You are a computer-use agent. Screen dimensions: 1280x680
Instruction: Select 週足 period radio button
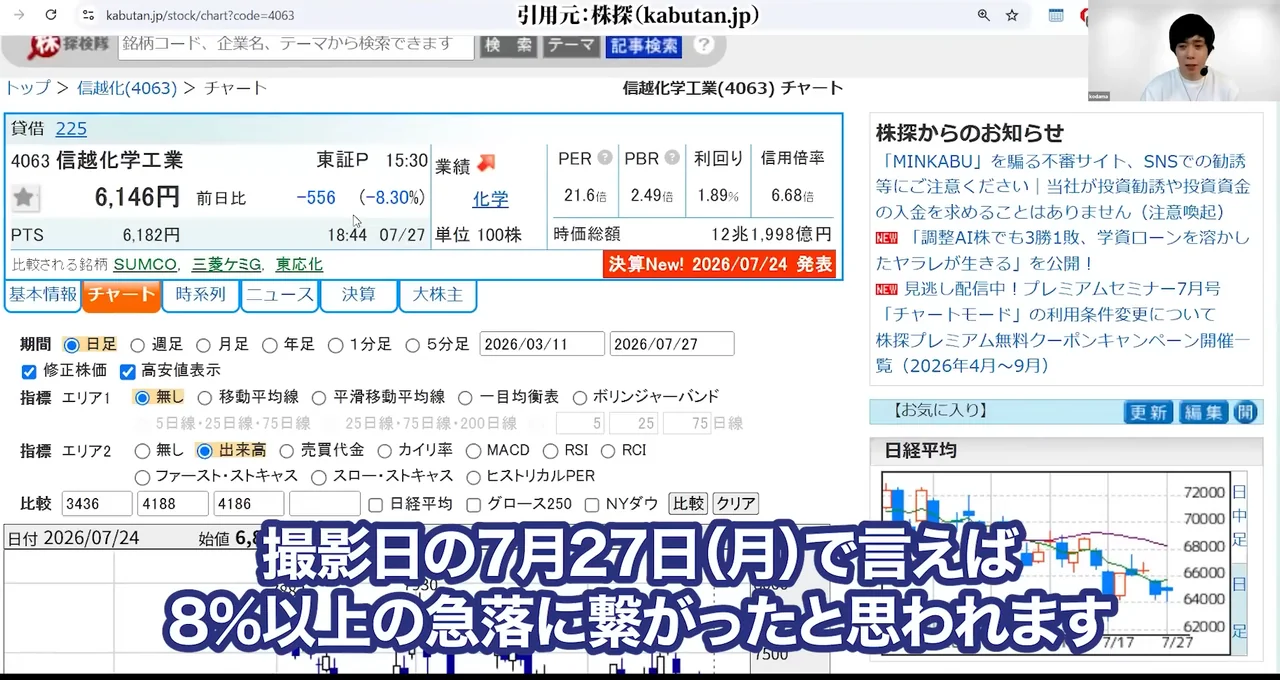coord(137,345)
